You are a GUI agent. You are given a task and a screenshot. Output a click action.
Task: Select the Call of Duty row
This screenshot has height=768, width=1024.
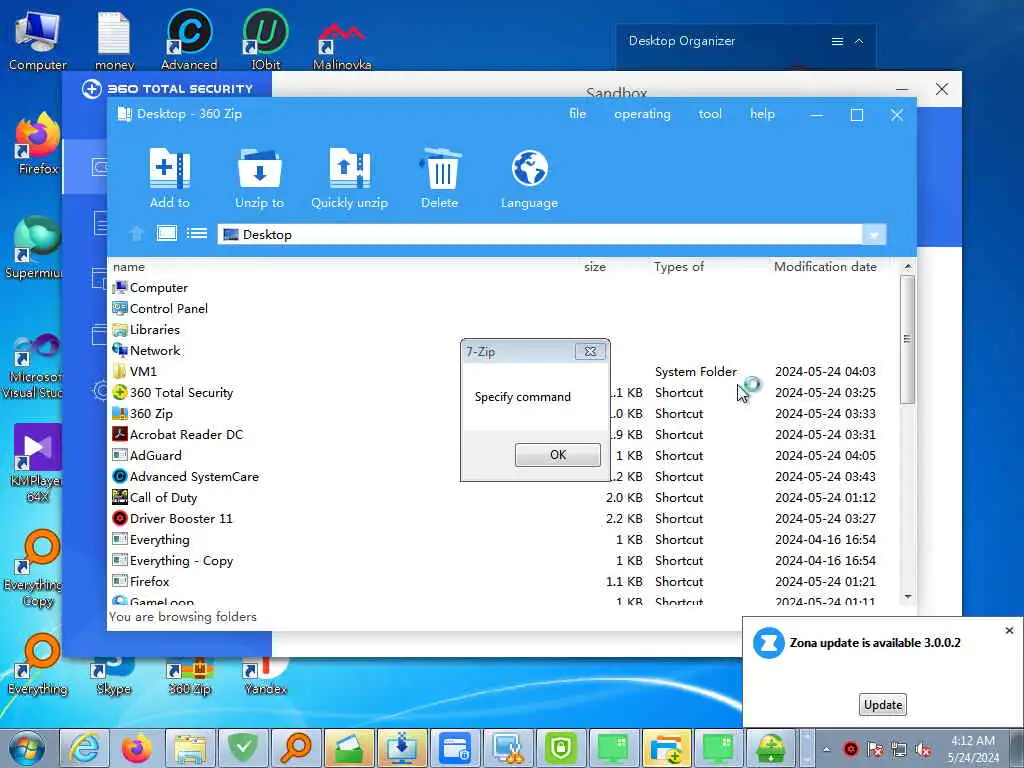(503, 498)
